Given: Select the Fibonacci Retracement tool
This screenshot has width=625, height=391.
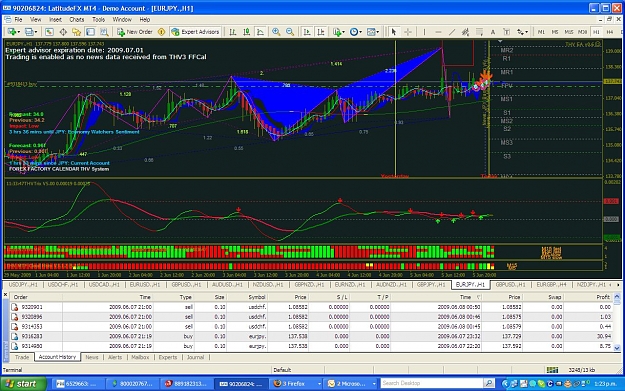Looking at the screenshot, I should tap(479, 32).
